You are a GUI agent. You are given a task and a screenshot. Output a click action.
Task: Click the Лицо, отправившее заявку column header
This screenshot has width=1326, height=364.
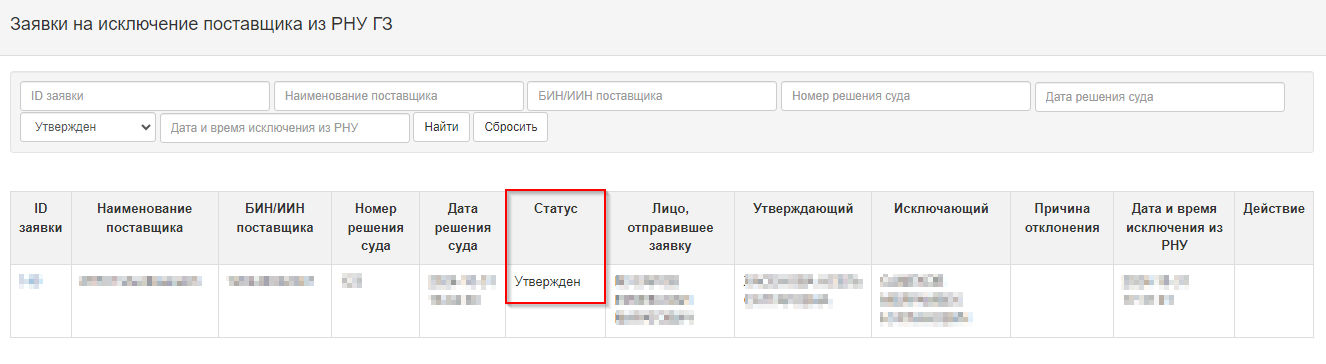coord(670,227)
